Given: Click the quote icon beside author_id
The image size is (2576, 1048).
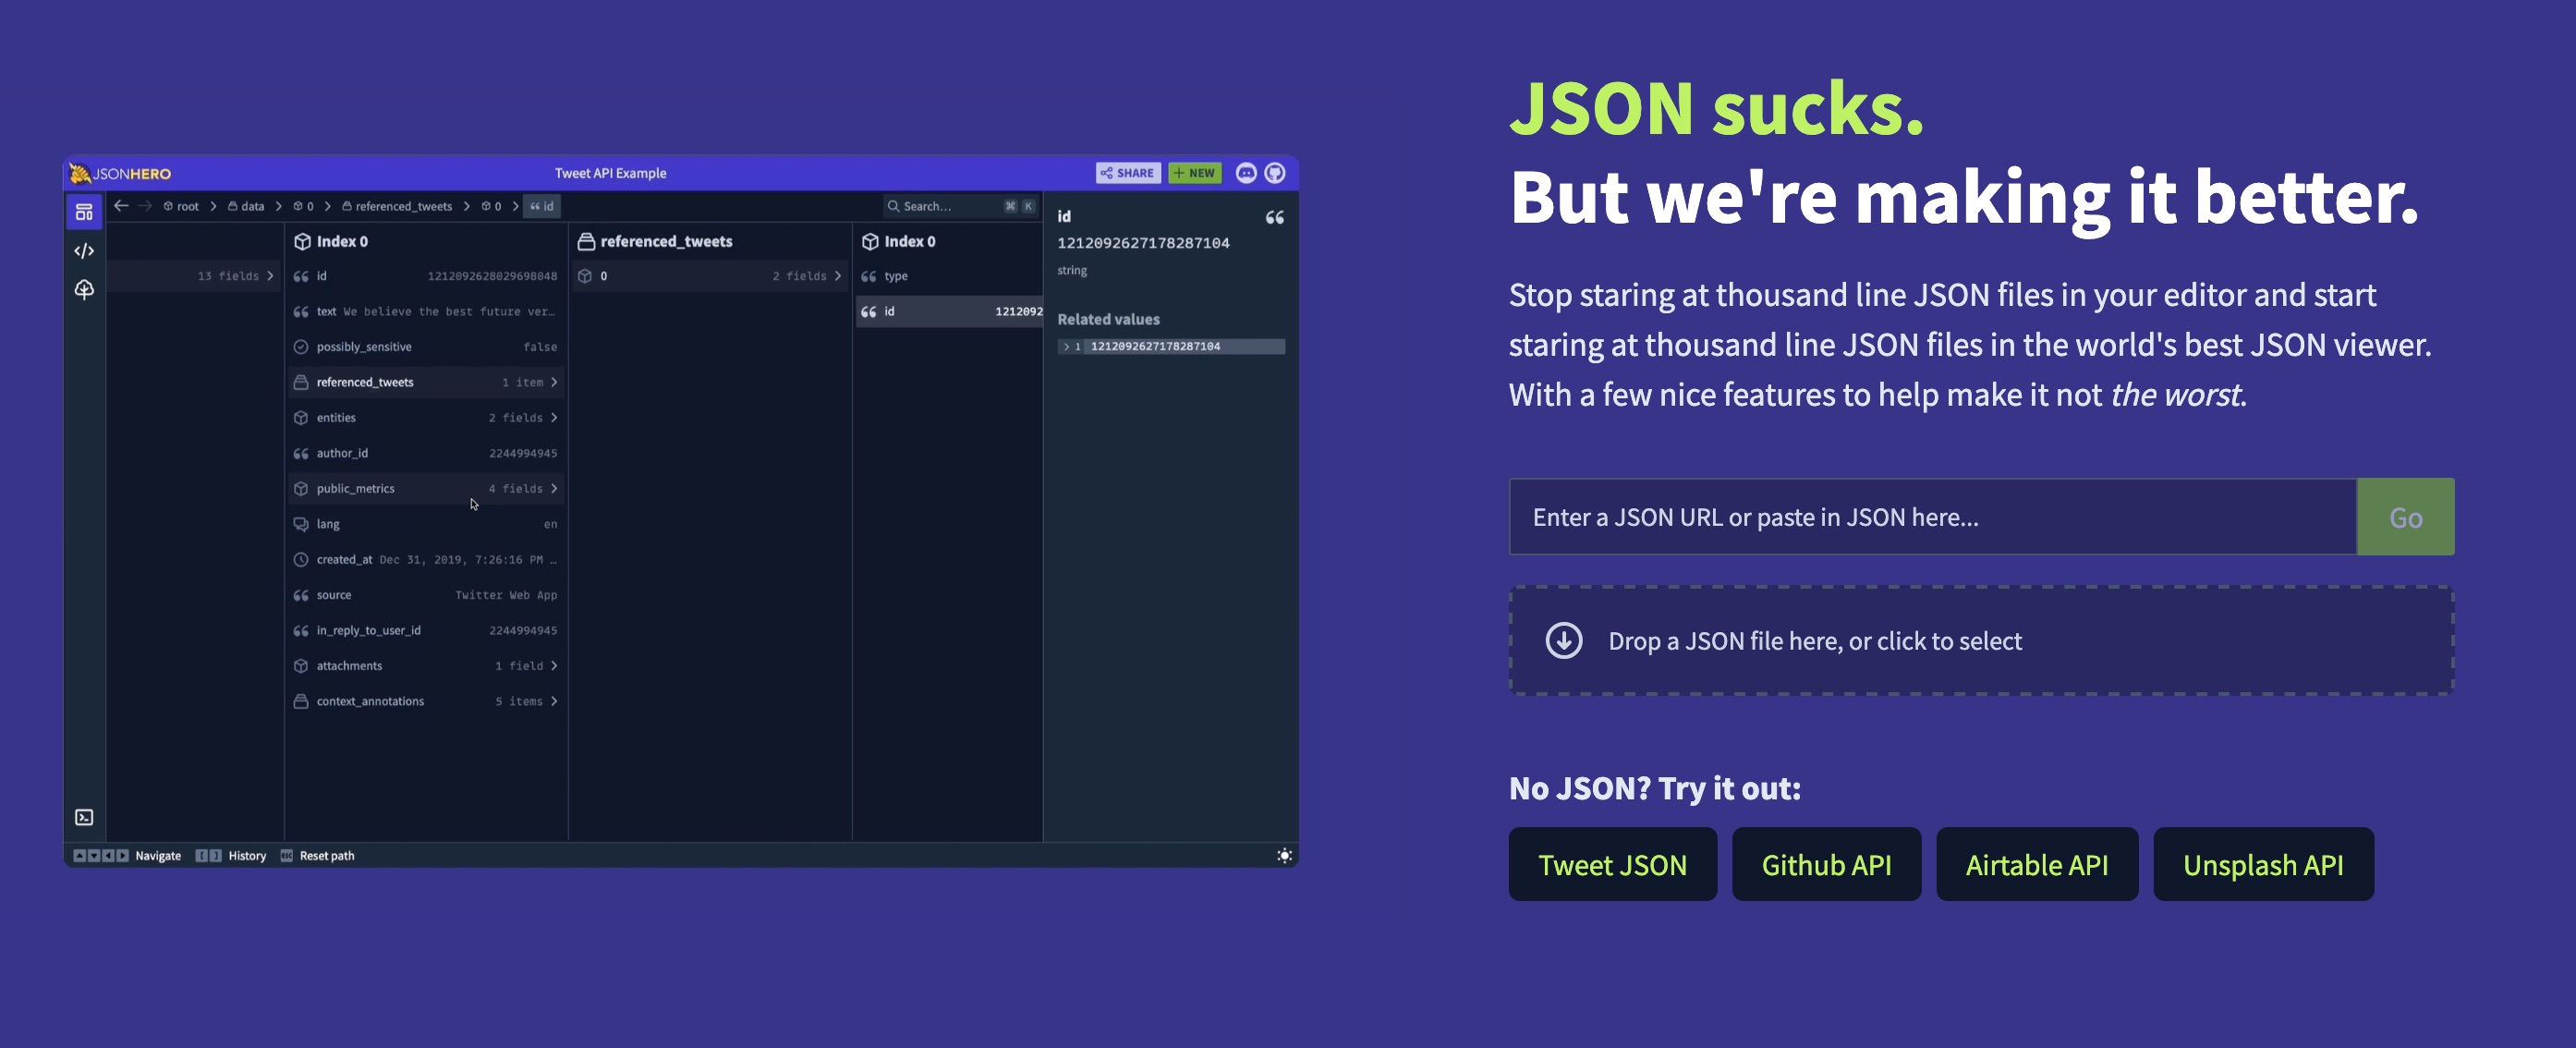Looking at the screenshot, I should point(300,453).
